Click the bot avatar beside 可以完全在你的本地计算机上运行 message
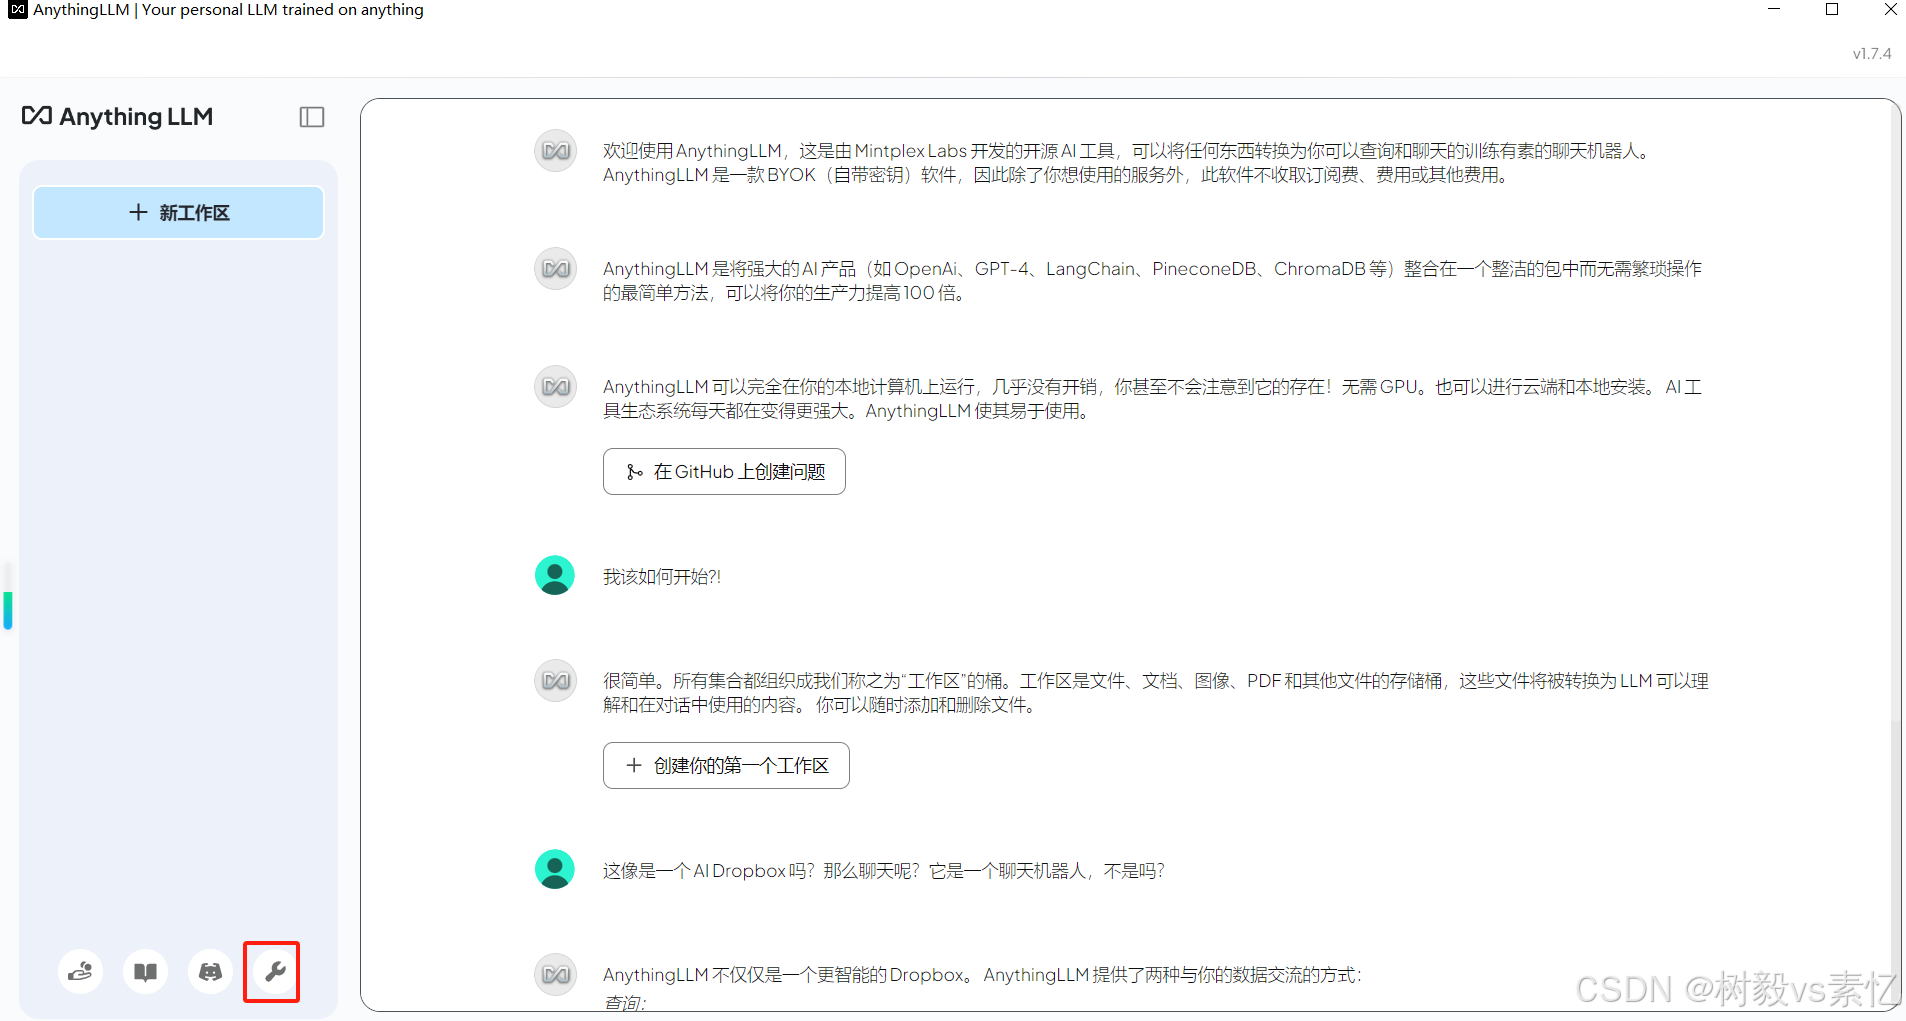The width and height of the screenshot is (1906, 1021). 555,387
